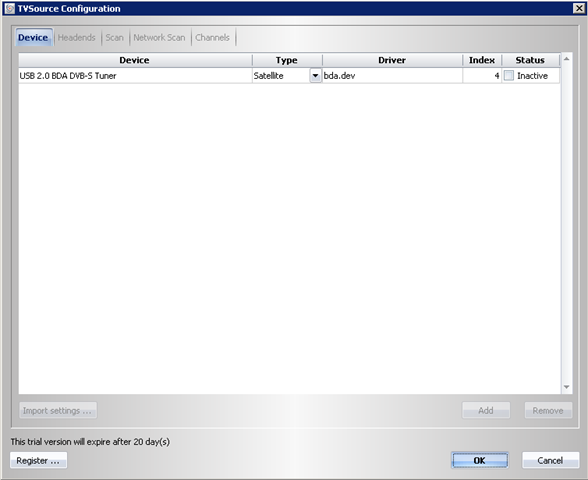Open the Channels tab

coord(212,38)
